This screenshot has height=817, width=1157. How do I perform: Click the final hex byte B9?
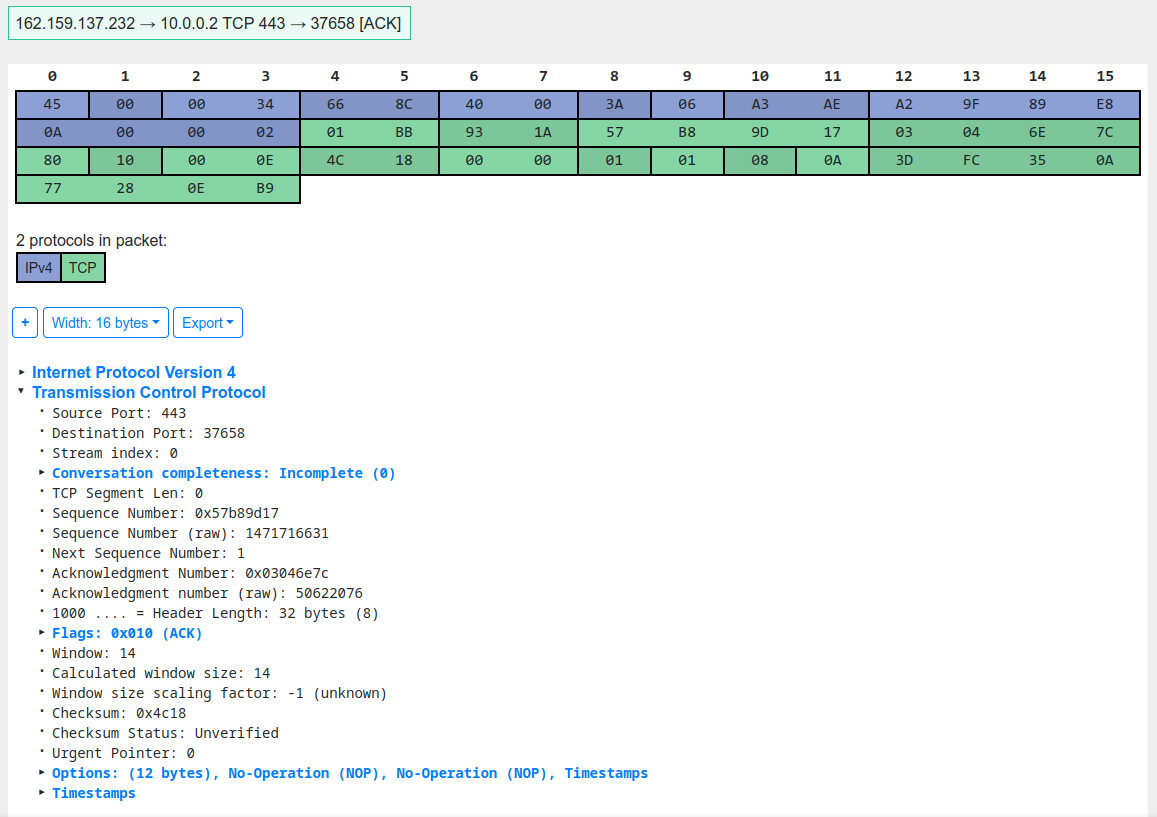265,187
